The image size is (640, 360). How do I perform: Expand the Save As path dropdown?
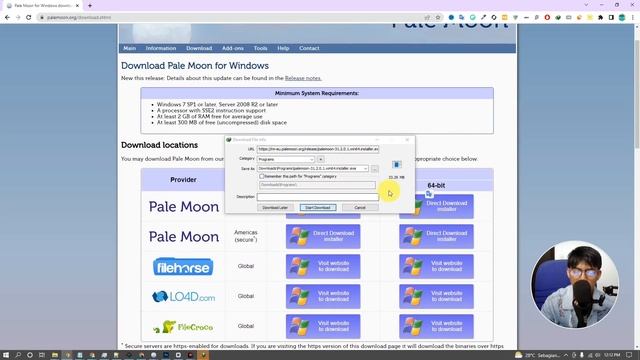[x=365, y=169]
